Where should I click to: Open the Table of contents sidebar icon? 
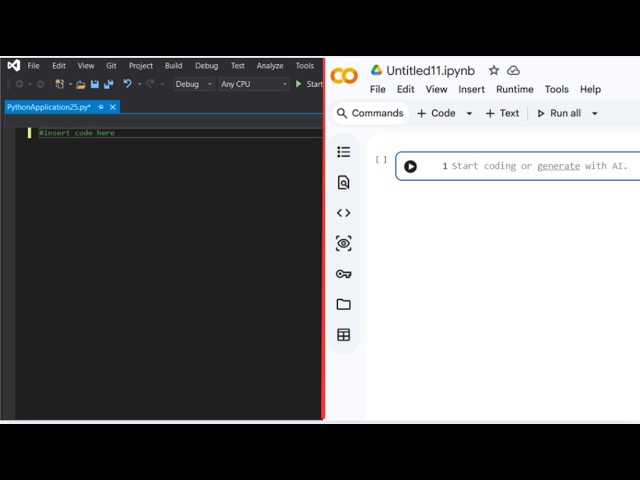344,152
